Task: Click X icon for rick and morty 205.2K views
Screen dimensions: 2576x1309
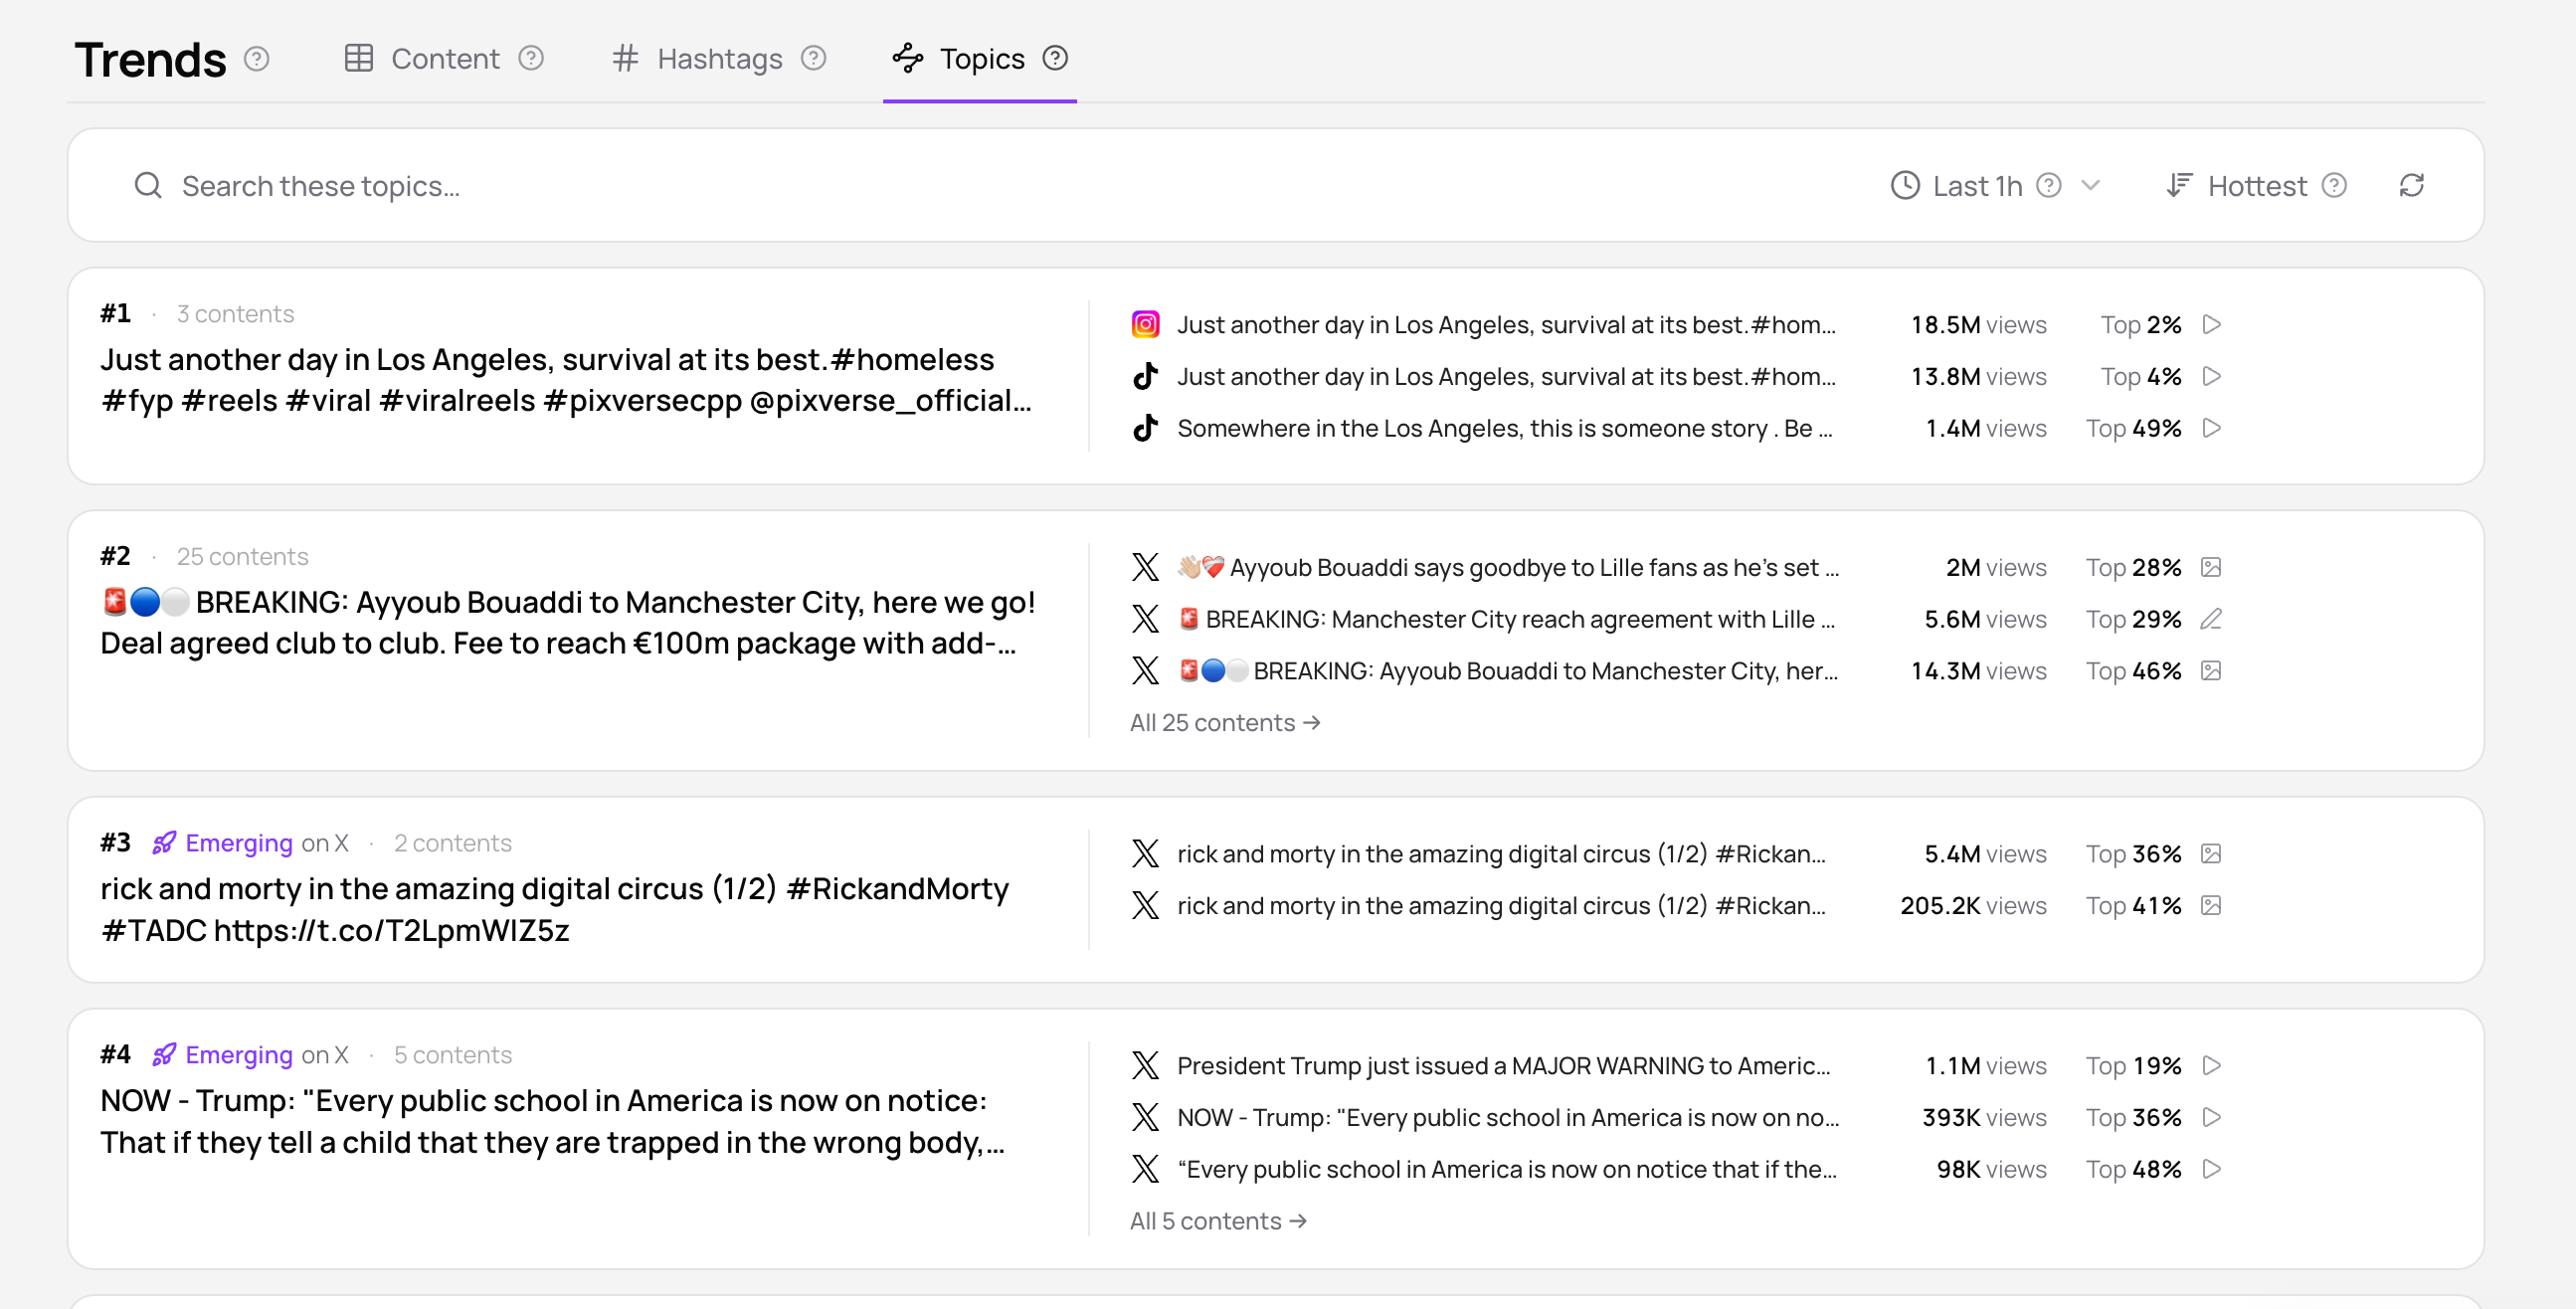Action: (1145, 907)
